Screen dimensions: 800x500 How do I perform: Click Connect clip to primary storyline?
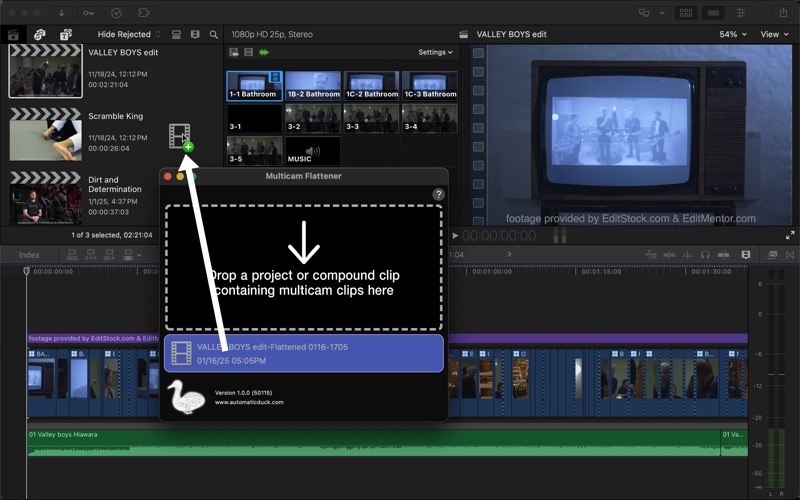pos(72,255)
